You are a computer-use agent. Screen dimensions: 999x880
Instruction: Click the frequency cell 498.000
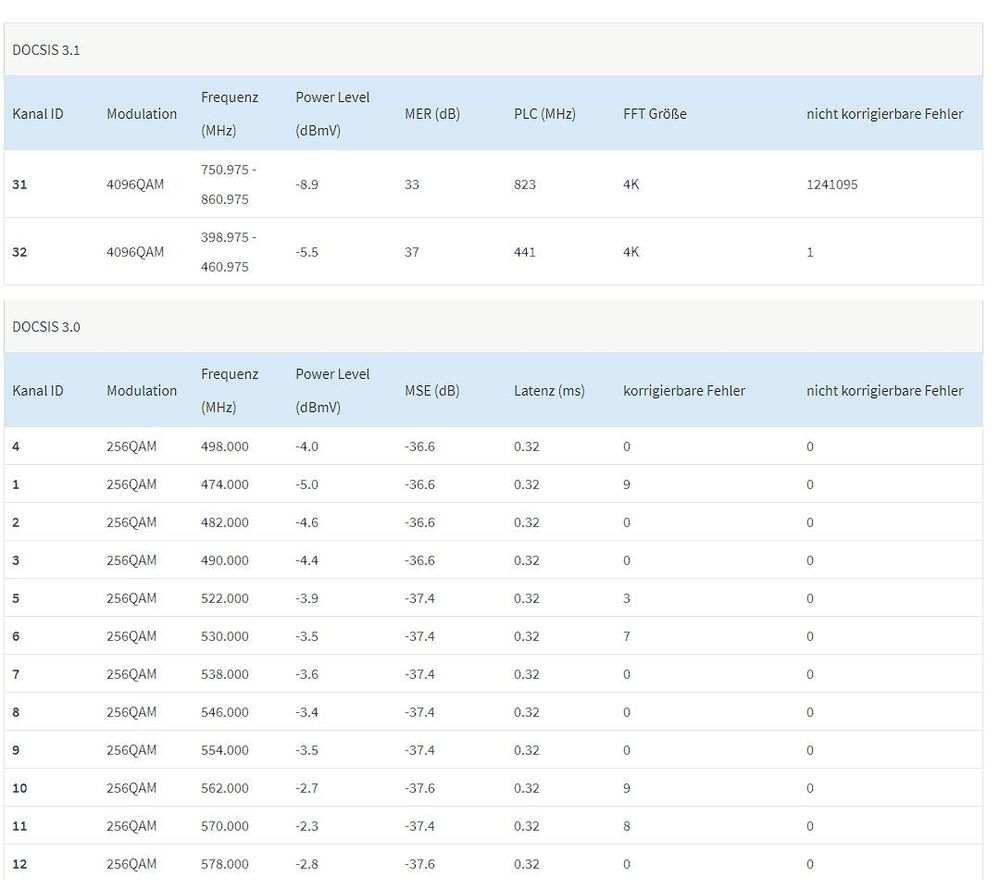point(225,447)
